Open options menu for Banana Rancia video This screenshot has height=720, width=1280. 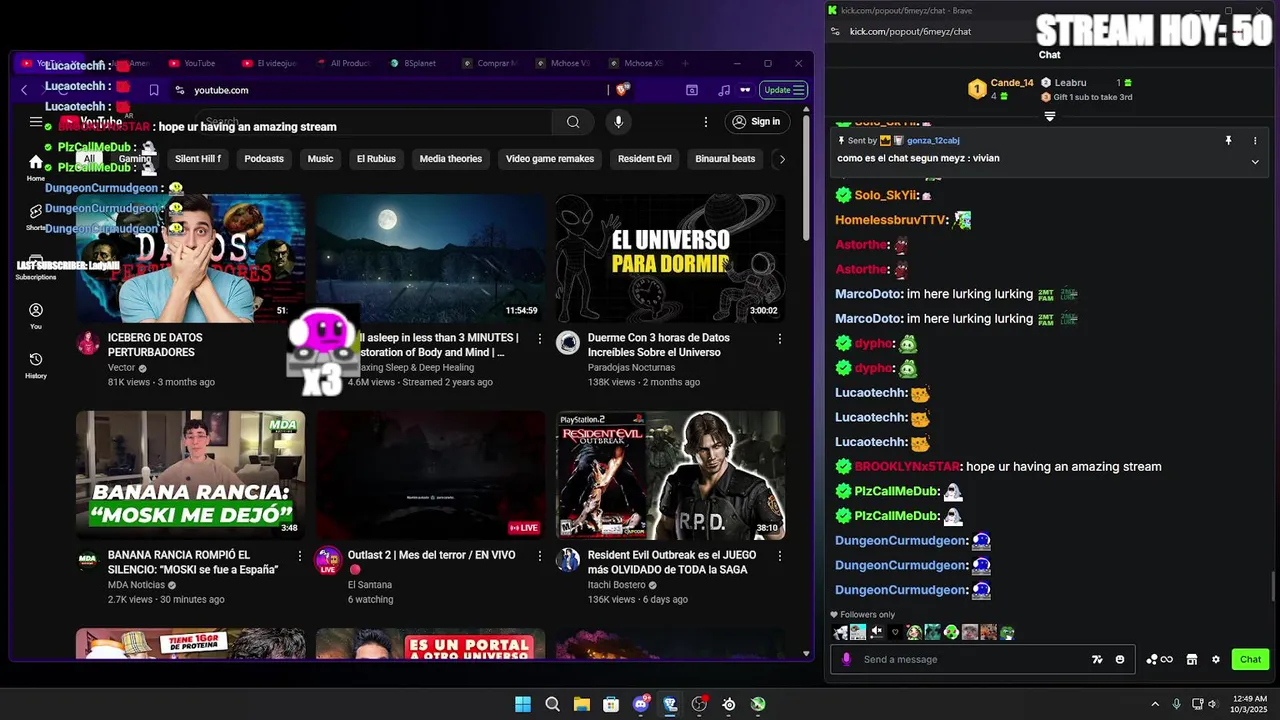click(300, 556)
